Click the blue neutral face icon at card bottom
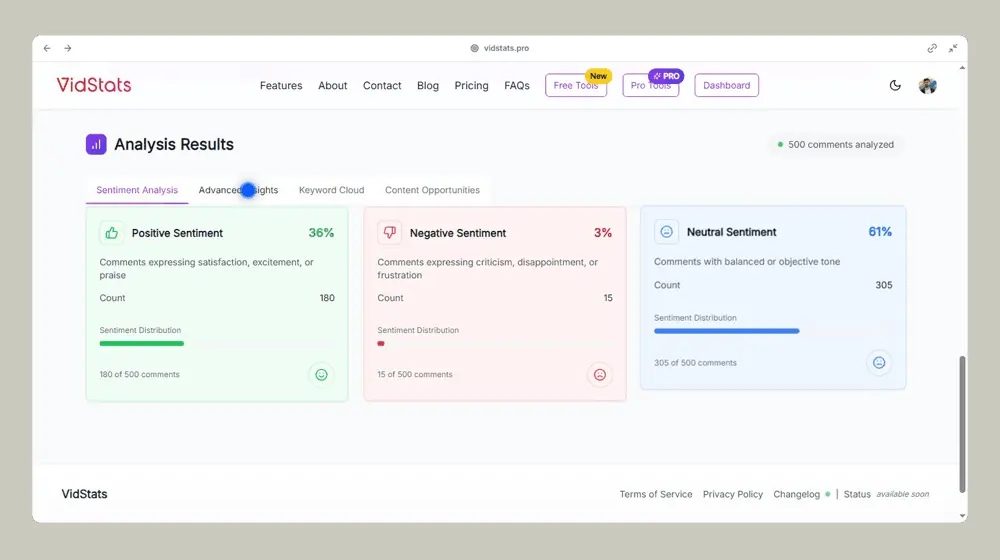Viewport: 1000px width, 560px height. pos(879,363)
